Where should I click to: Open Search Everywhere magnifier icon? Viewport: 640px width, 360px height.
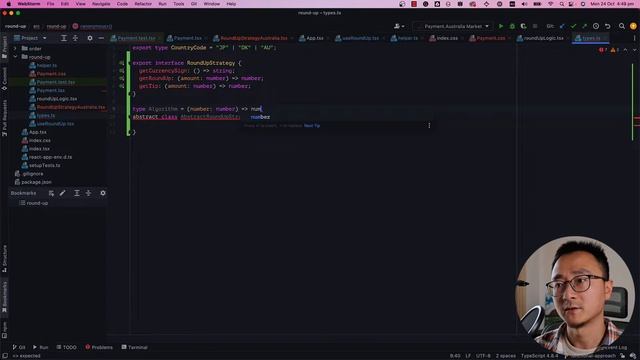click(622, 26)
